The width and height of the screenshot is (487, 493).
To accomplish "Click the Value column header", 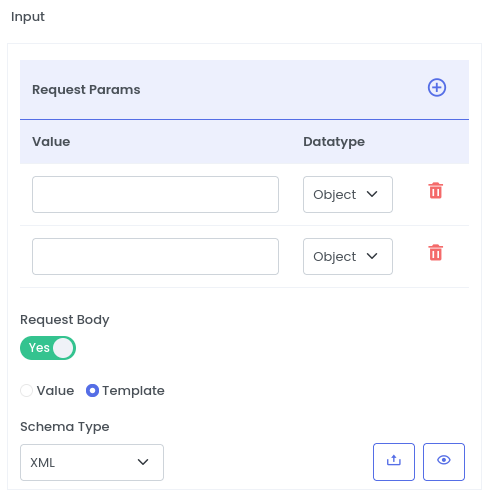I will pyautogui.click(x=51, y=142).
